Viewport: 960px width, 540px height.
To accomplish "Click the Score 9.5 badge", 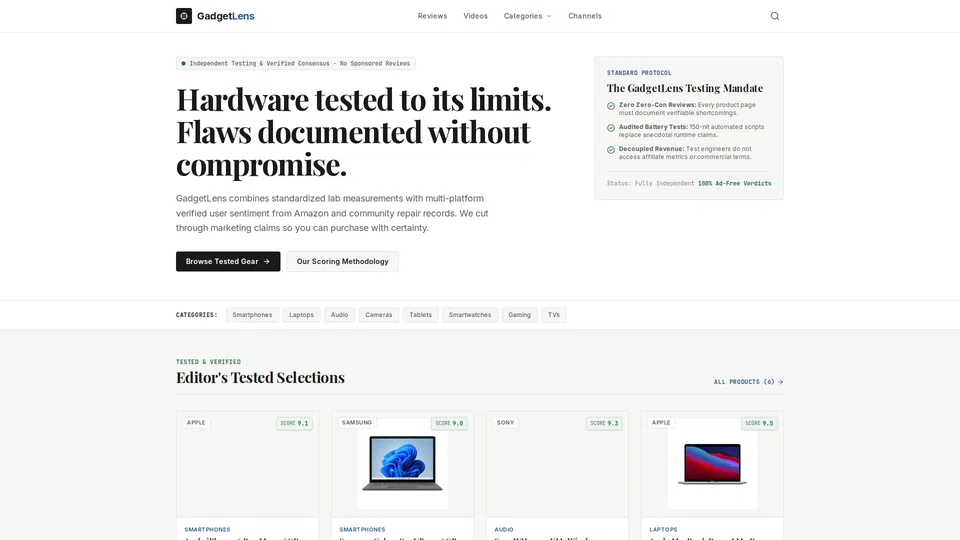I will (x=759, y=423).
